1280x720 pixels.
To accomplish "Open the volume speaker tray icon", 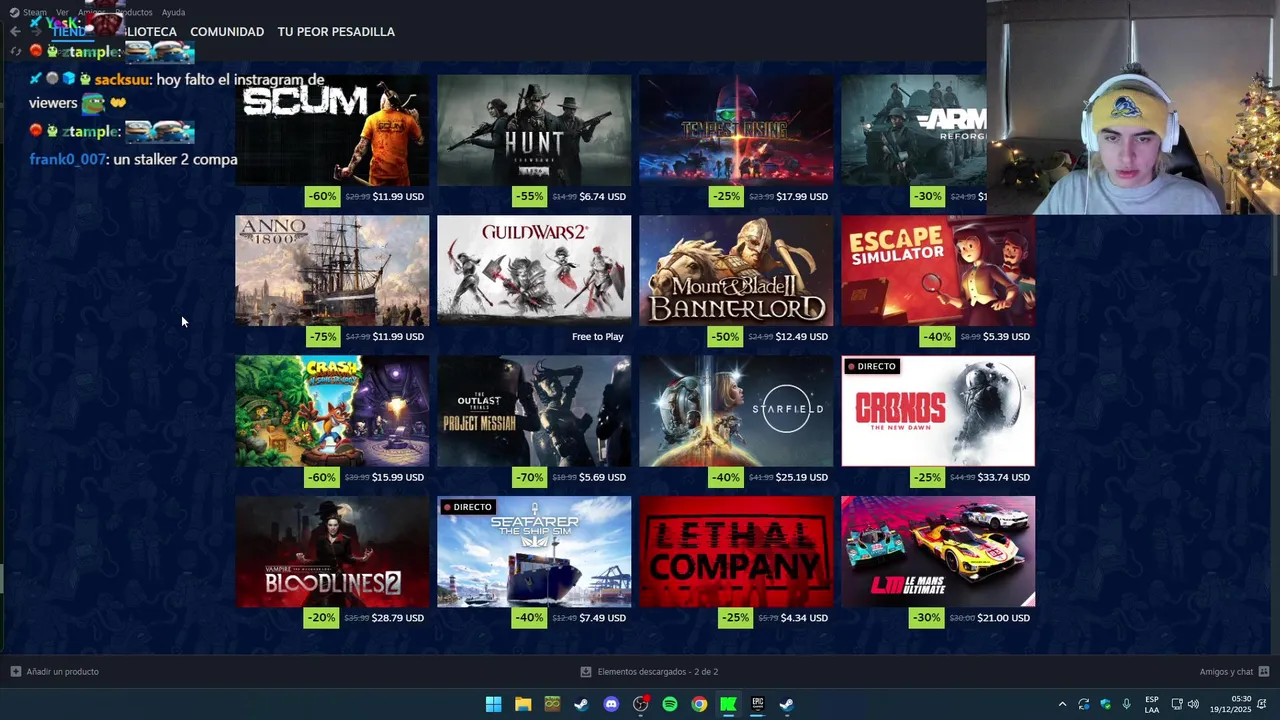I will (1193, 704).
